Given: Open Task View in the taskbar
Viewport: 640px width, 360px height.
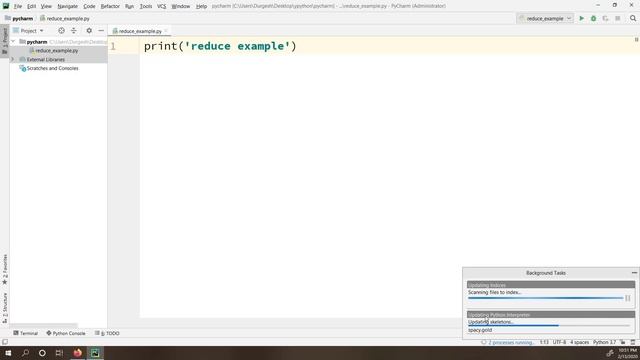Looking at the screenshot, I should tap(59, 353).
